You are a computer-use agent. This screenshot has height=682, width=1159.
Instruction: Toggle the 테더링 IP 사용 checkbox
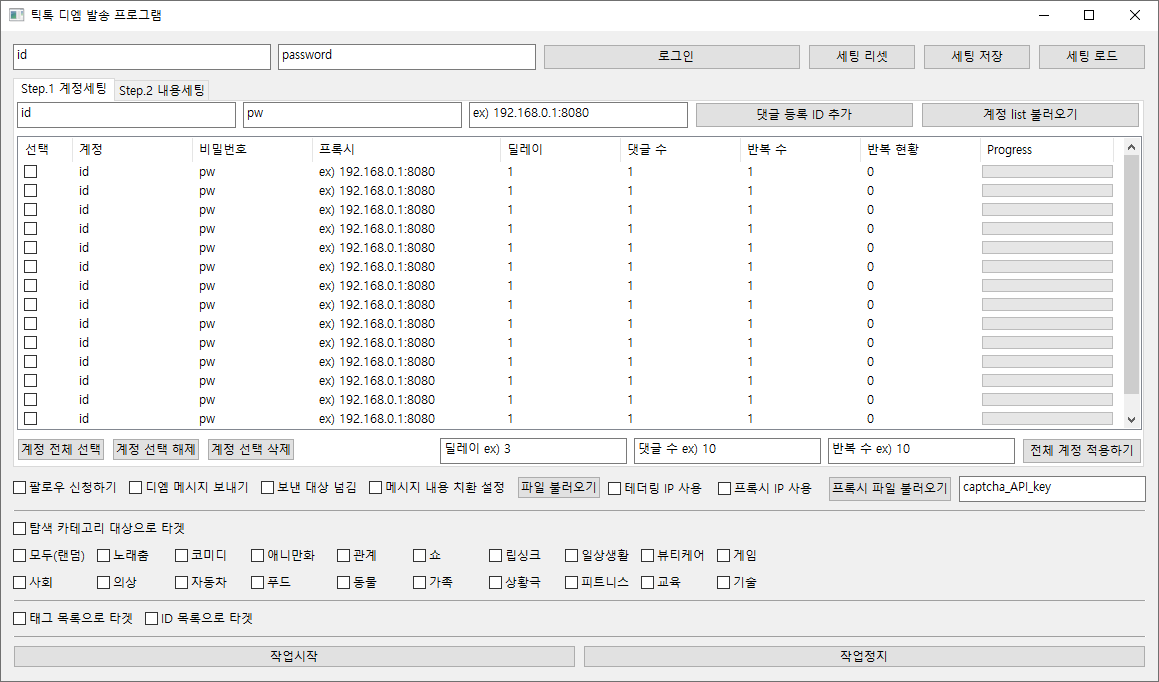pyautogui.click(x=614, y=488)
